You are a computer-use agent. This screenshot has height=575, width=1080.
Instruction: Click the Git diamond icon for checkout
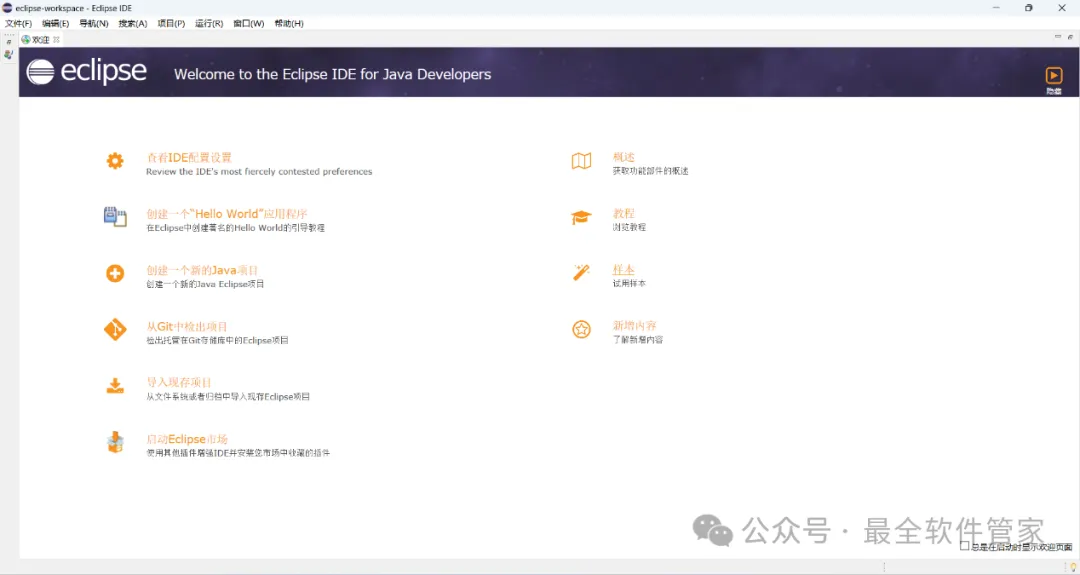click(x=115, y=330)
